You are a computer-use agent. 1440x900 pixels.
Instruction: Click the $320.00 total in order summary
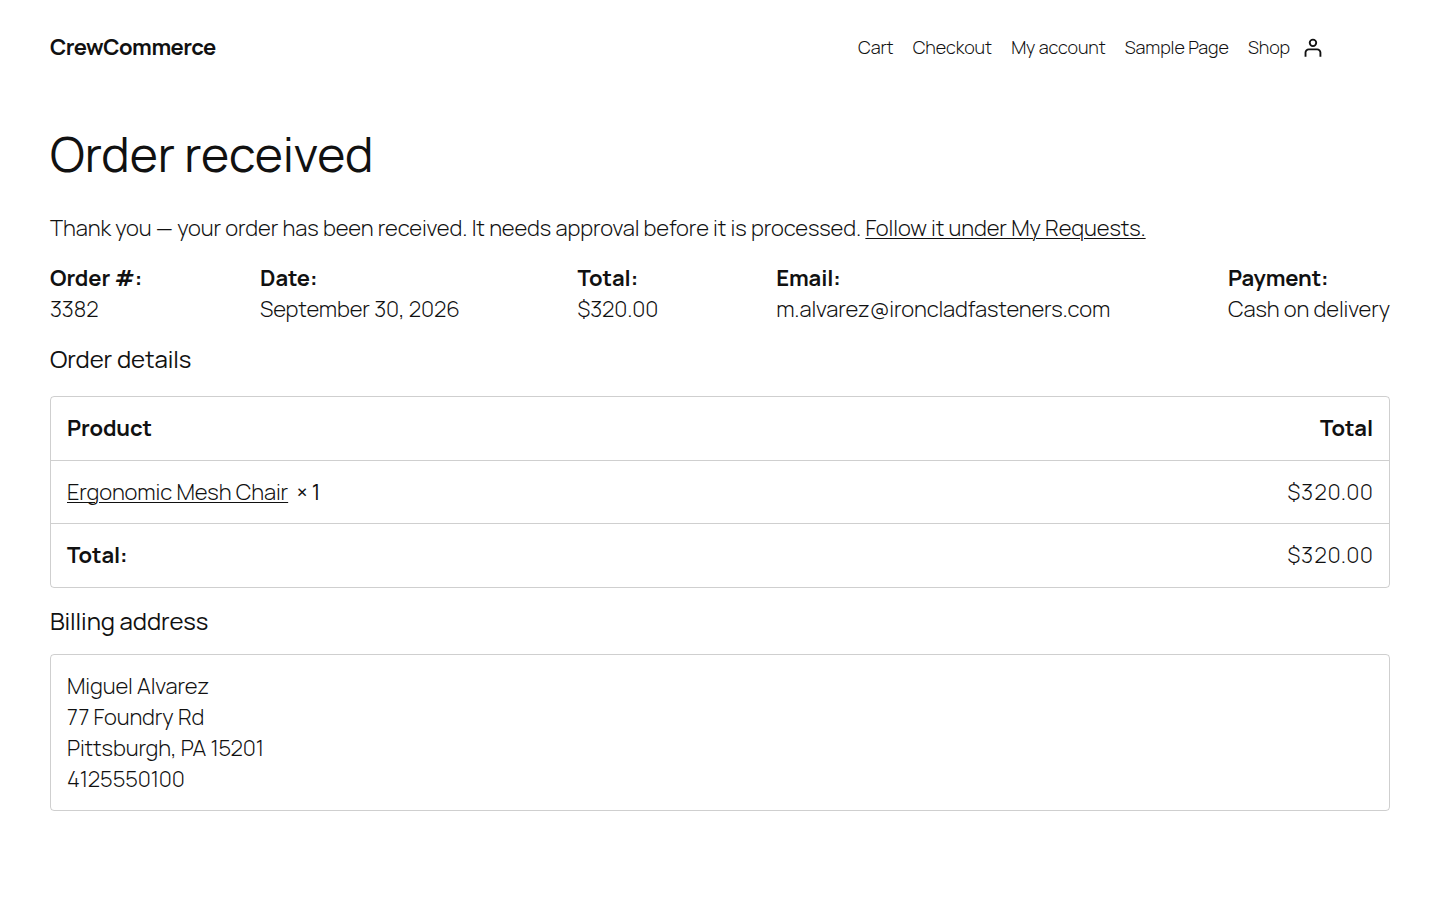tap(617, 310)
